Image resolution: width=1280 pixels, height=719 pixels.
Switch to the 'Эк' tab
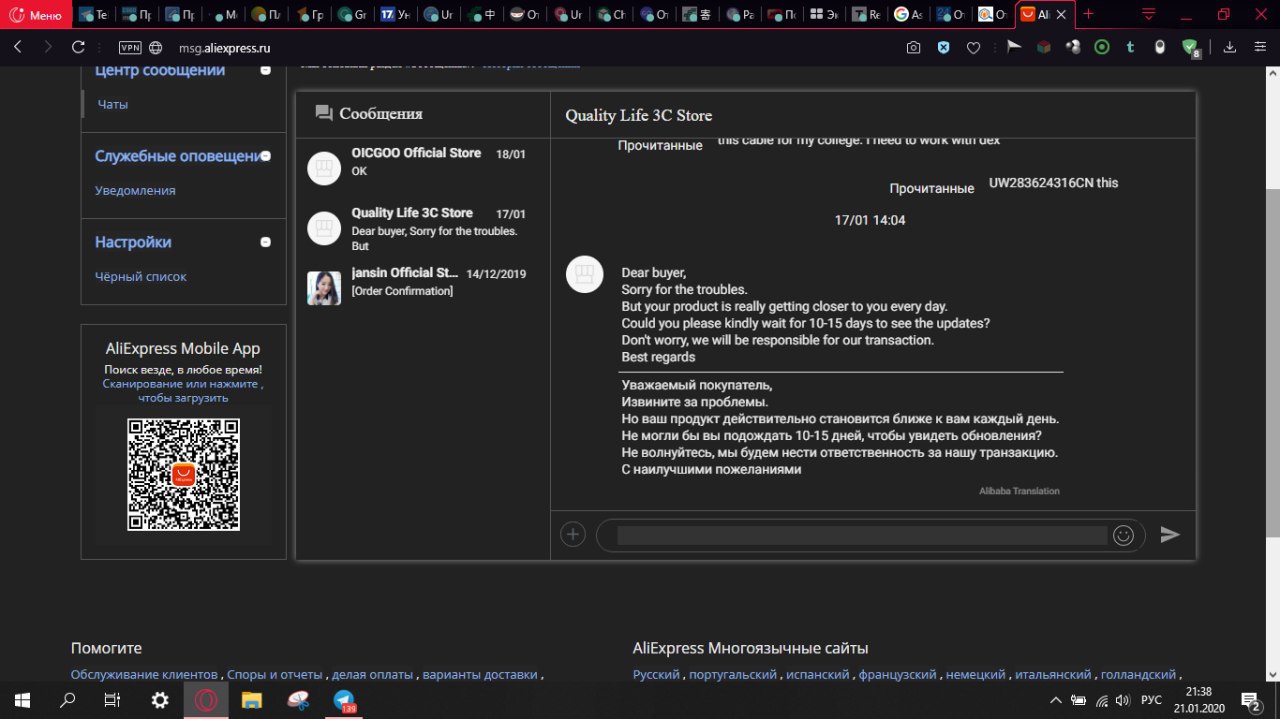click(x=825, y=15)
